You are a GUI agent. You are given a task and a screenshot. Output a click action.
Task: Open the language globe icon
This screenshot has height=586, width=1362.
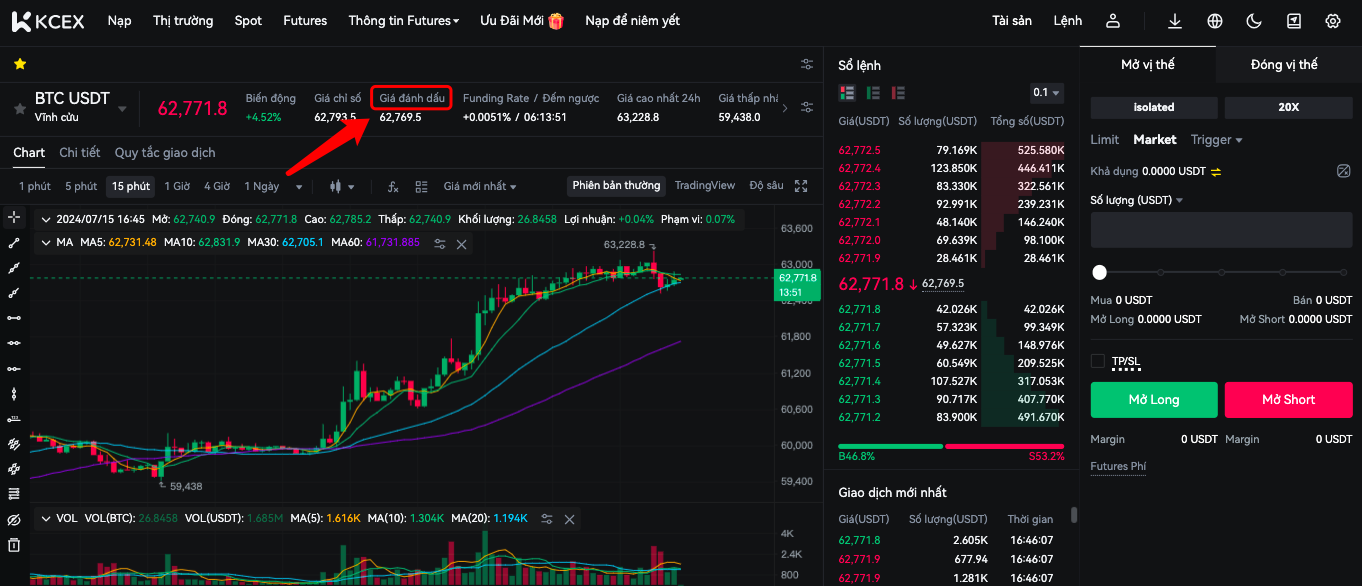point(1215,21)
